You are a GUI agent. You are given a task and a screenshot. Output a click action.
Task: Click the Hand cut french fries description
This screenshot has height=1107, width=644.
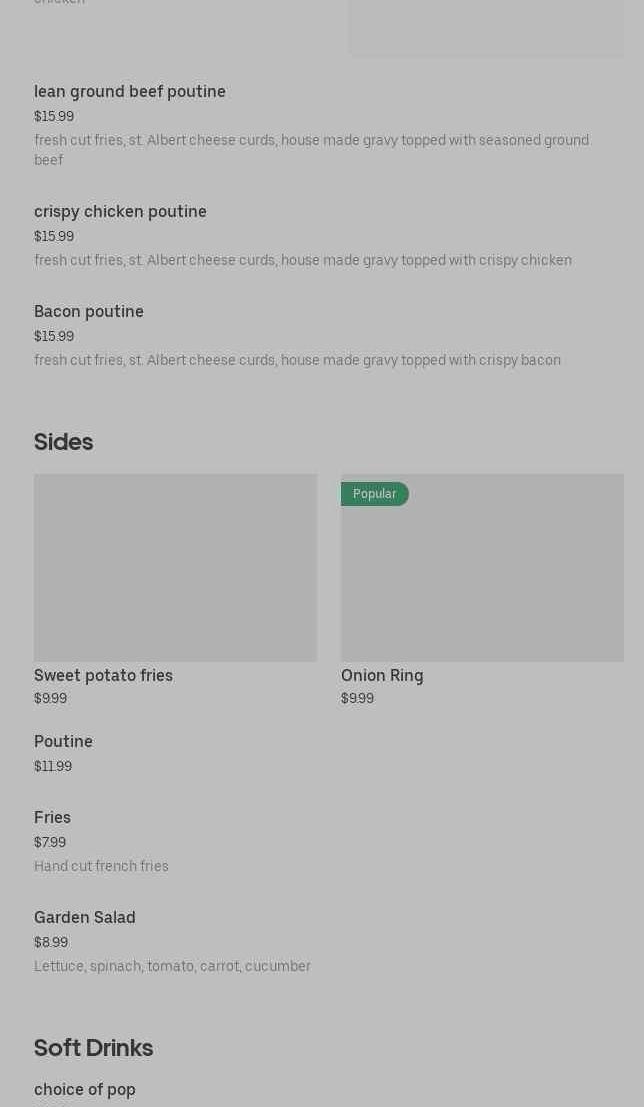(101, 866)
